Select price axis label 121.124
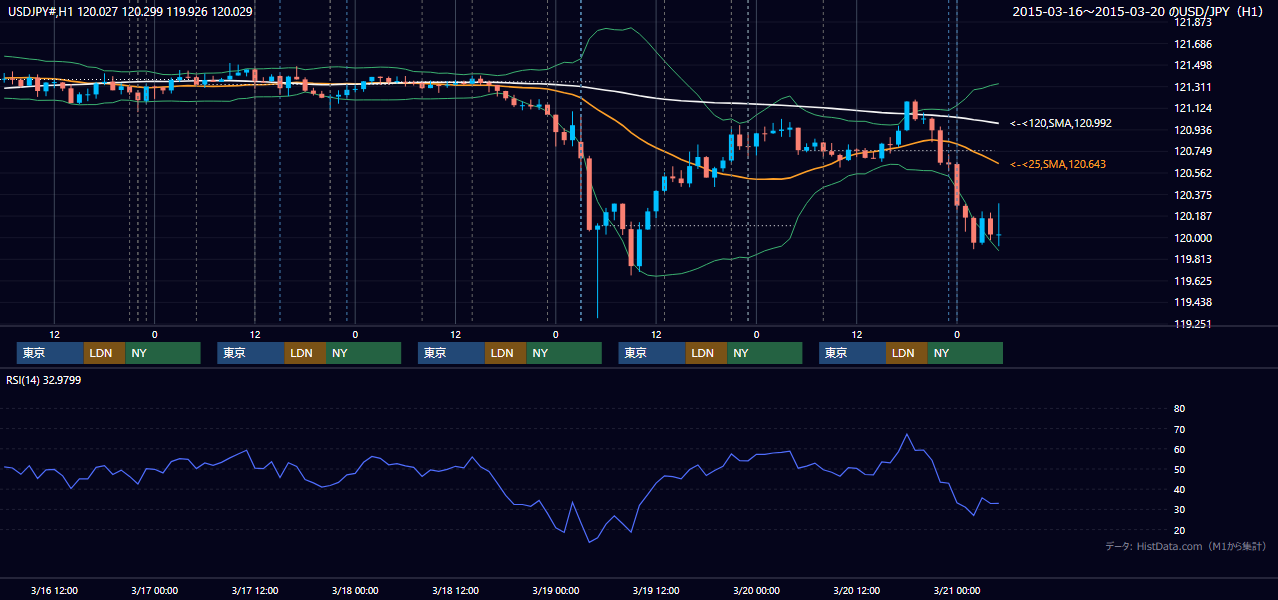Screen dimensions: 1278x600 click(1192, 108)
